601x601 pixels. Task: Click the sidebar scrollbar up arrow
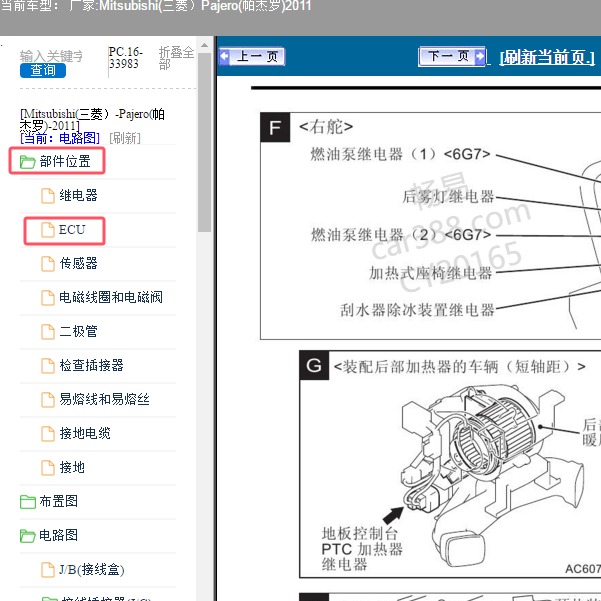[x=204, y=45]
